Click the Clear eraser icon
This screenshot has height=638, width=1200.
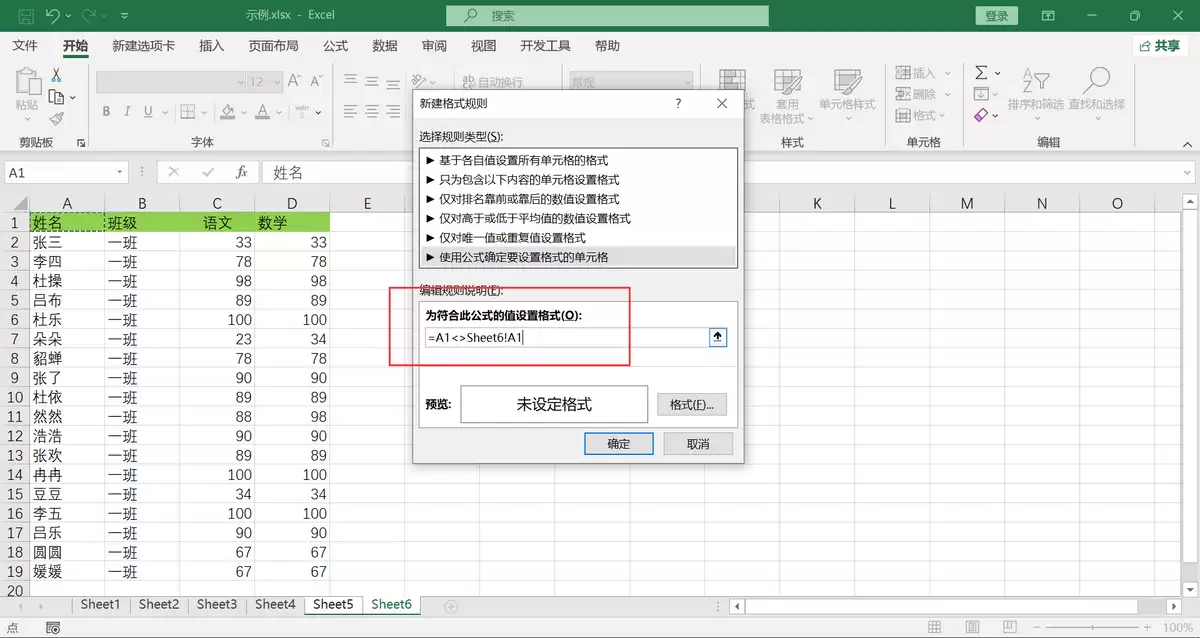click(x=981, y=116)
